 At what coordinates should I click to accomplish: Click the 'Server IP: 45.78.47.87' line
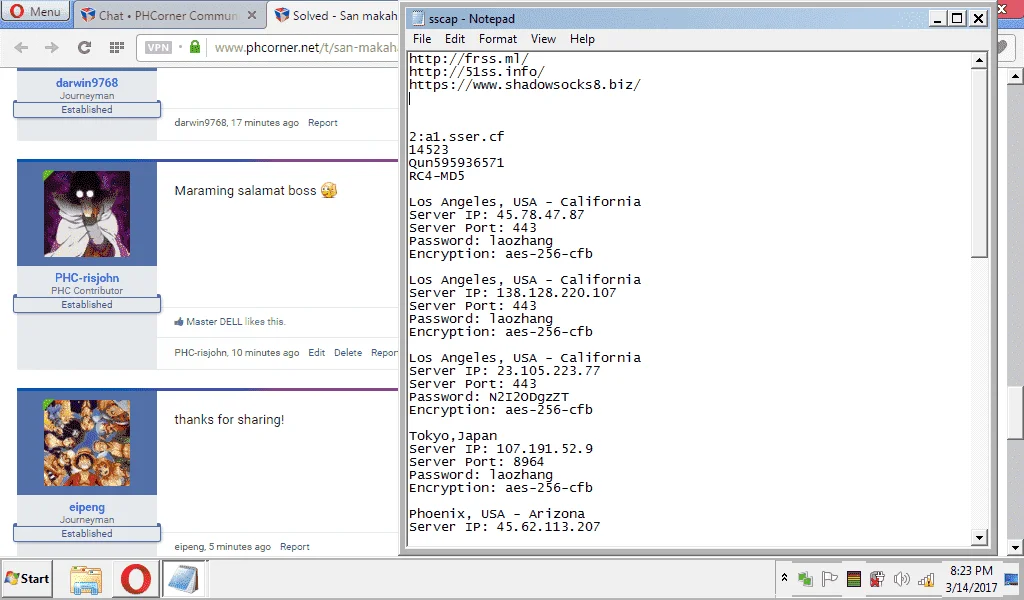pos(496,215)
